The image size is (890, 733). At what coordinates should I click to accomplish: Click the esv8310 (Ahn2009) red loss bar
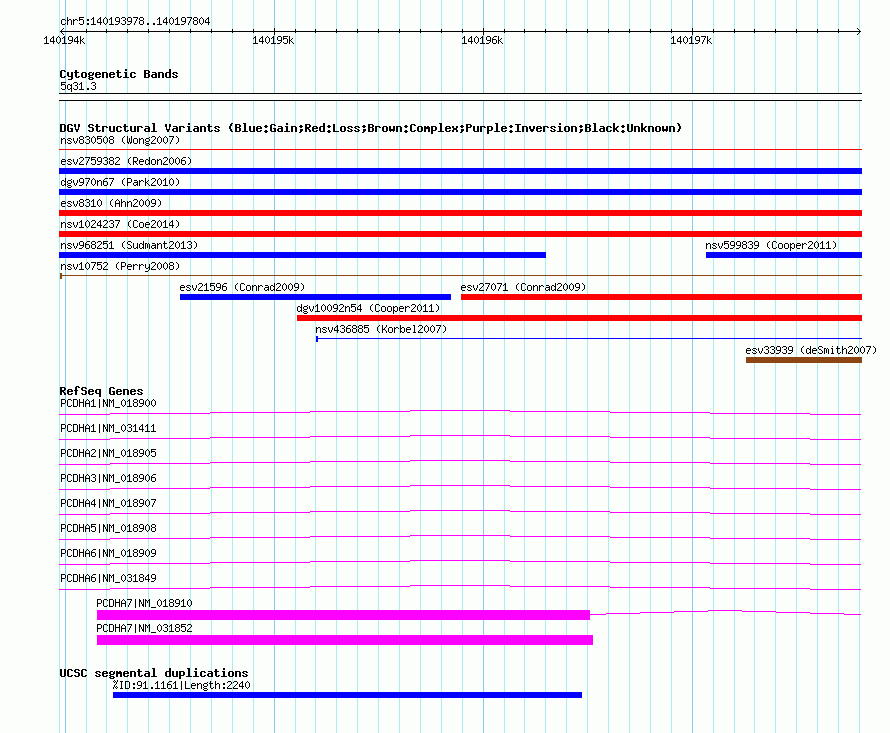460,213
